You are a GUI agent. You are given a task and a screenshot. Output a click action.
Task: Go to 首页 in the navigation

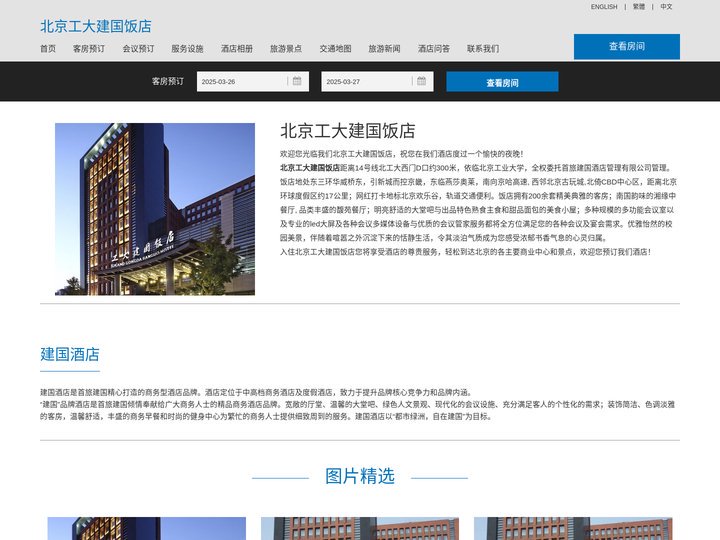[48, 48]
